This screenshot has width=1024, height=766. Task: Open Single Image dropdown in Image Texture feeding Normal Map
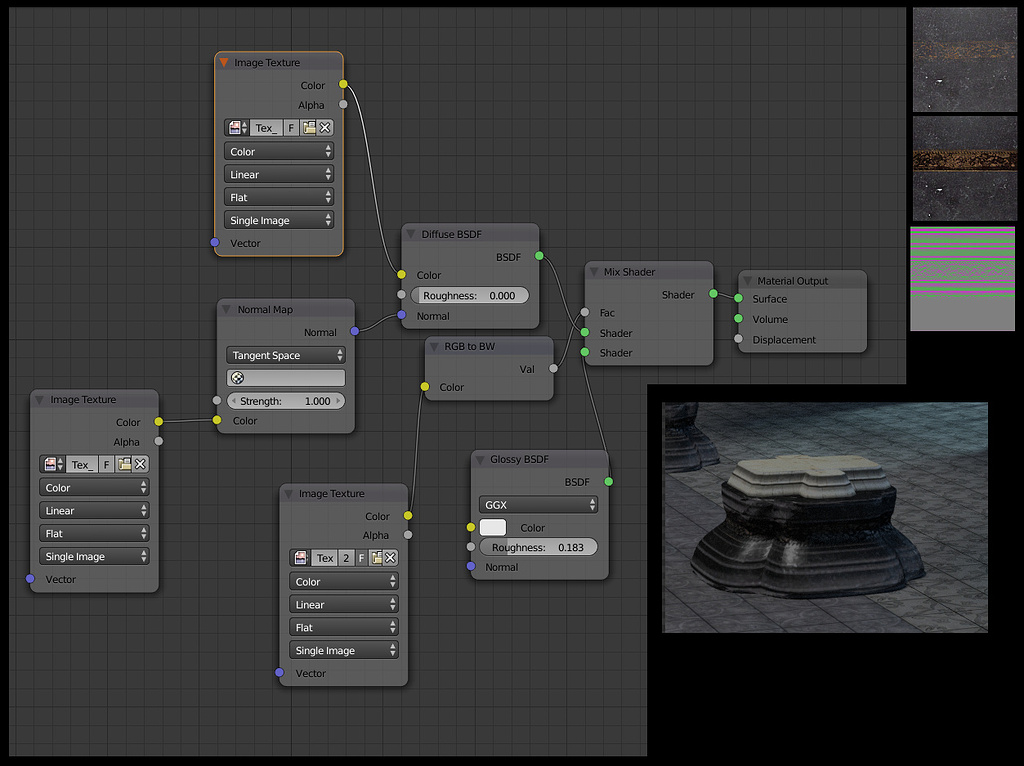[94, 556]
